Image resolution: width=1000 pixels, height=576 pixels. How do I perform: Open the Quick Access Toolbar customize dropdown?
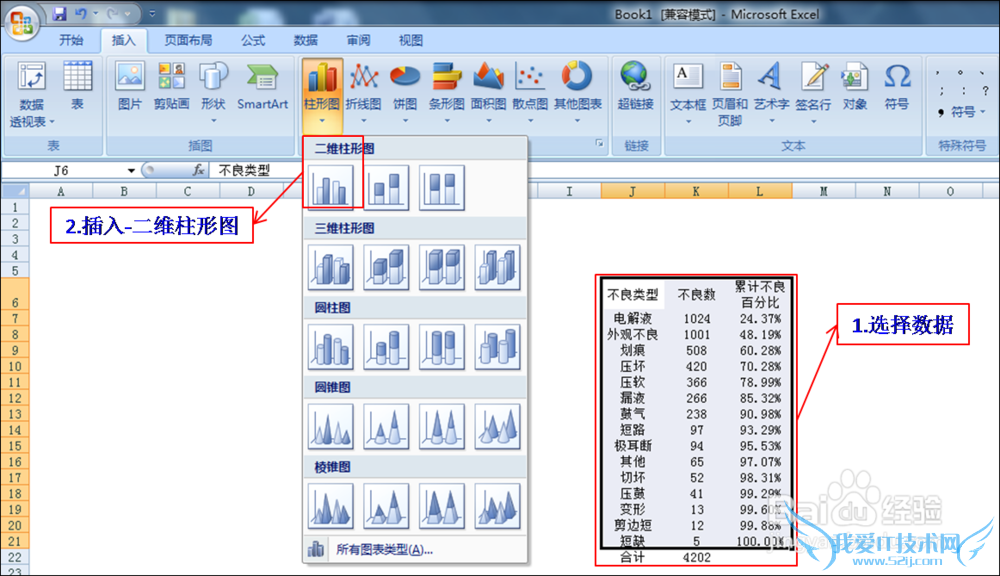pyautogui.click(x=152, y=13)
